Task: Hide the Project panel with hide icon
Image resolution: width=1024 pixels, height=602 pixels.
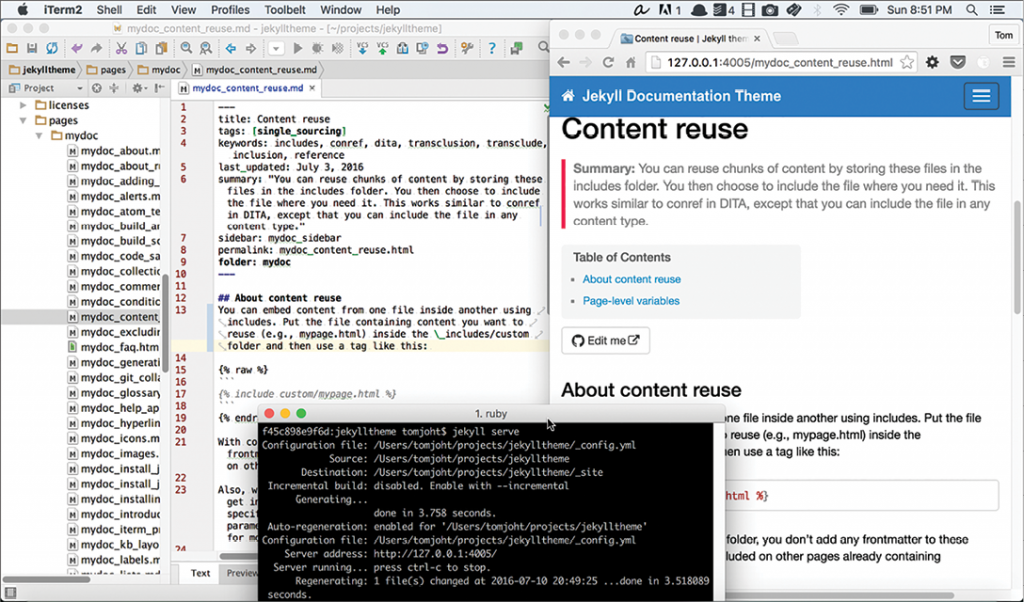Action: pos(159,88)
